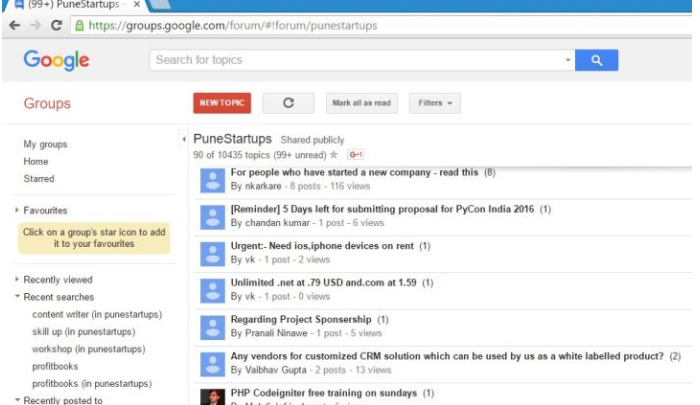Expand the Recently viewed section
The width and height of the screenshot is (700, 405).
click(17, 279)
